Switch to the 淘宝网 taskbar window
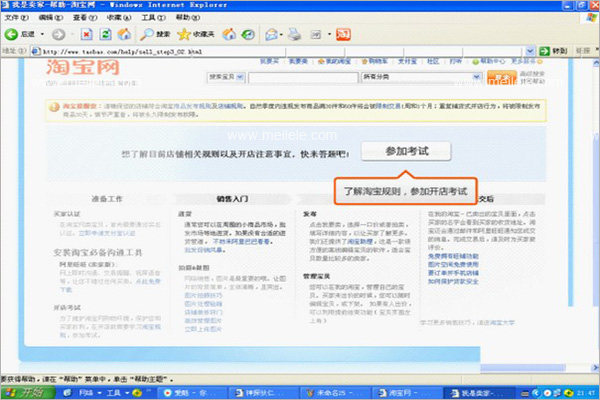This screenshot has width=600, height=400. pyautogui.click(x=406, y=393)
